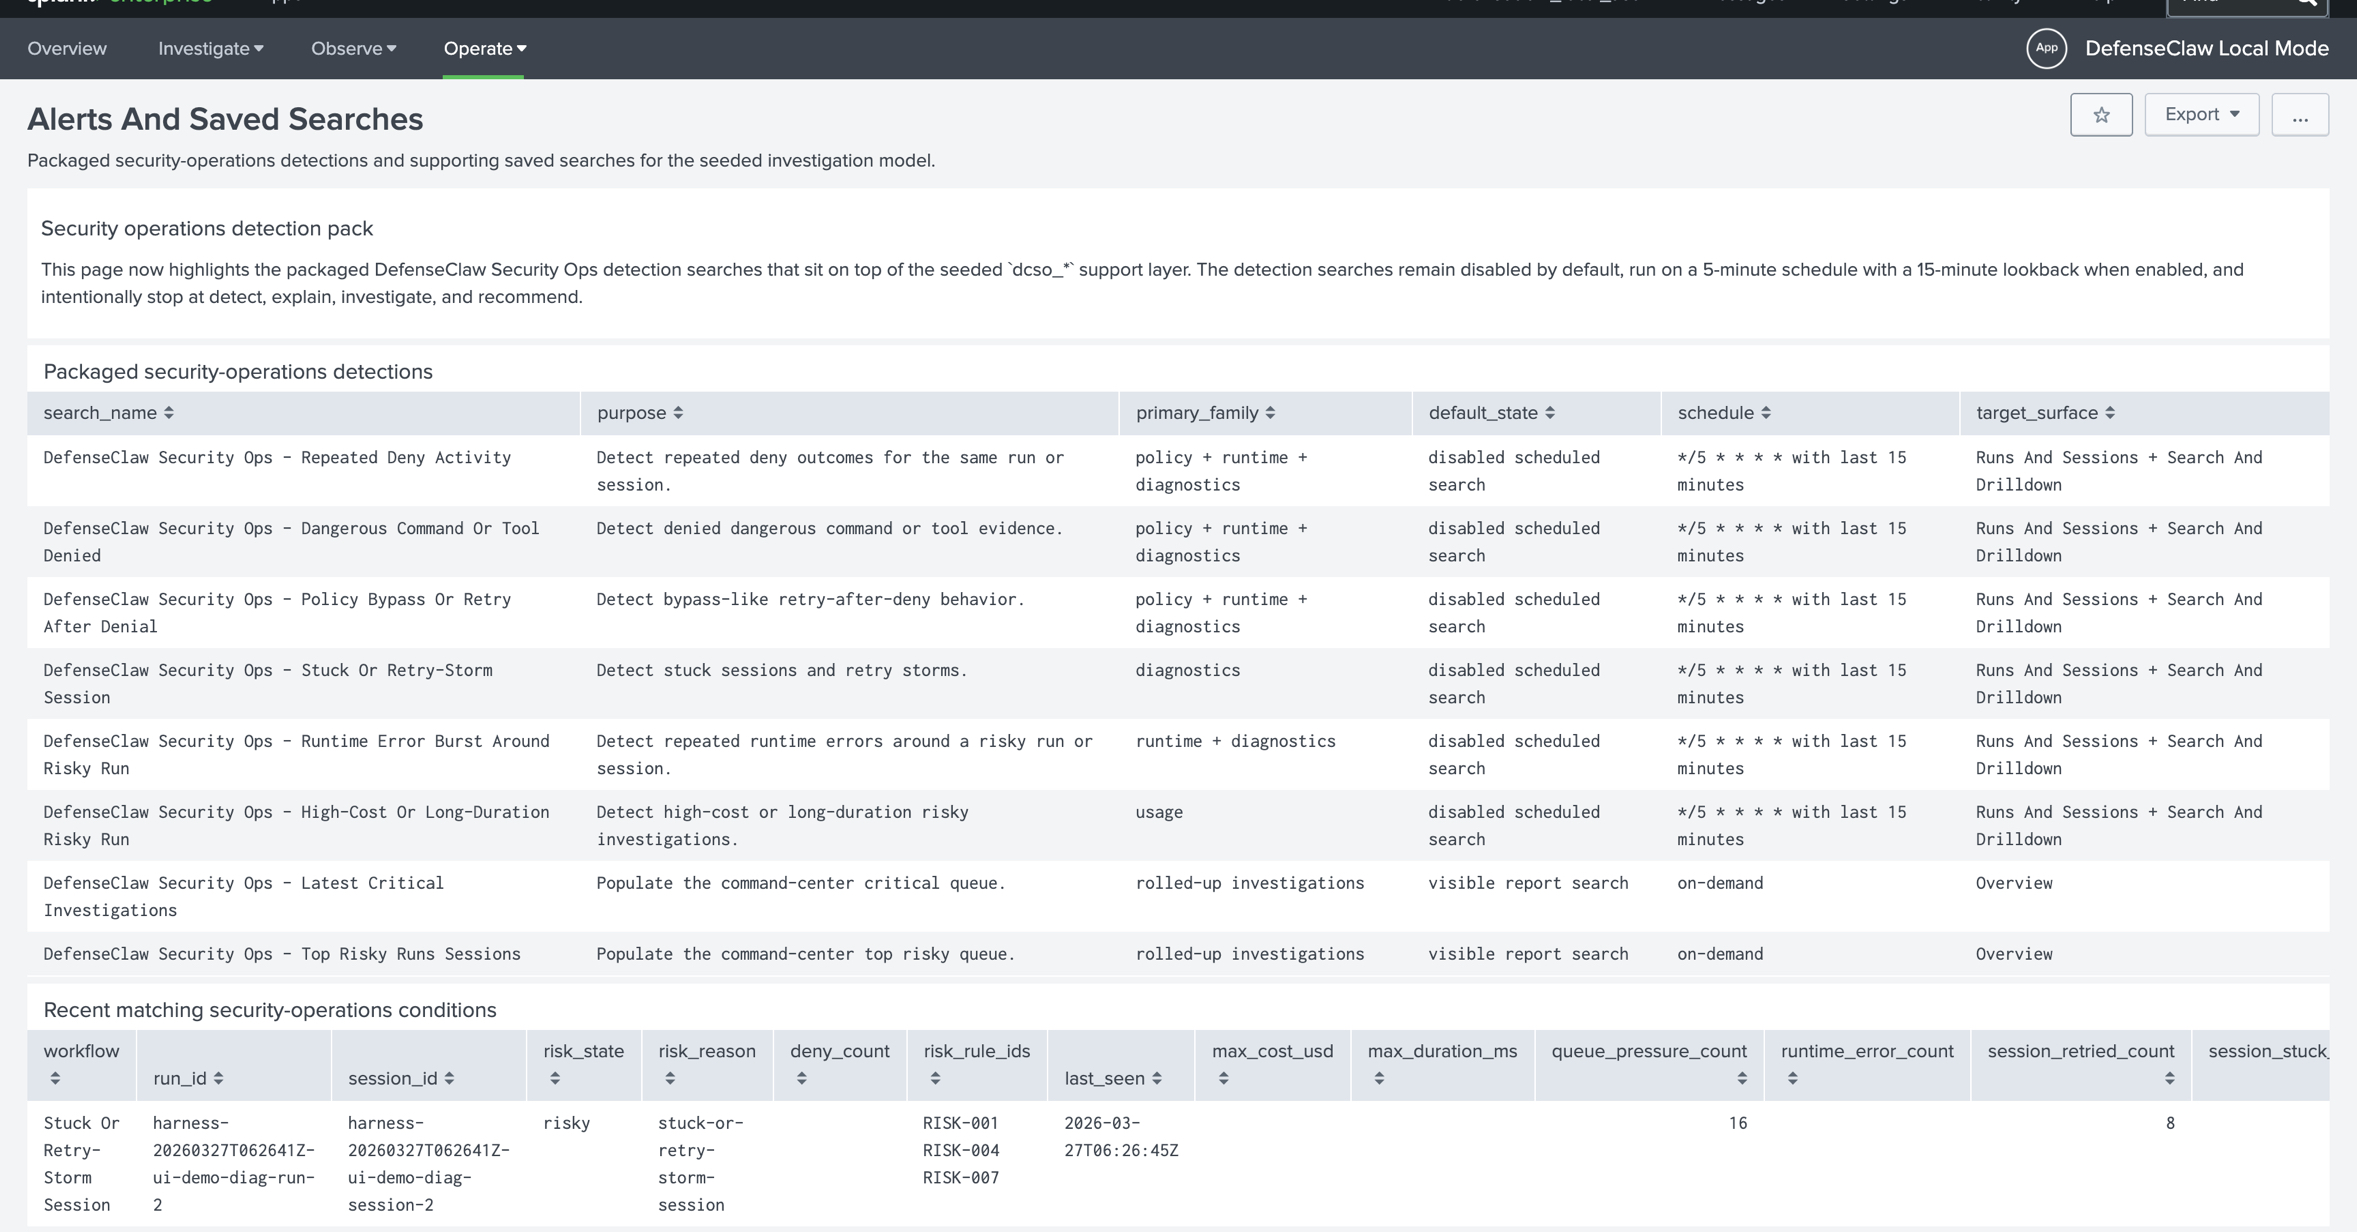This screenshot has width=2357, height=1232.
Task: Click sort icon beside search_name column
Action: [169, 413]
